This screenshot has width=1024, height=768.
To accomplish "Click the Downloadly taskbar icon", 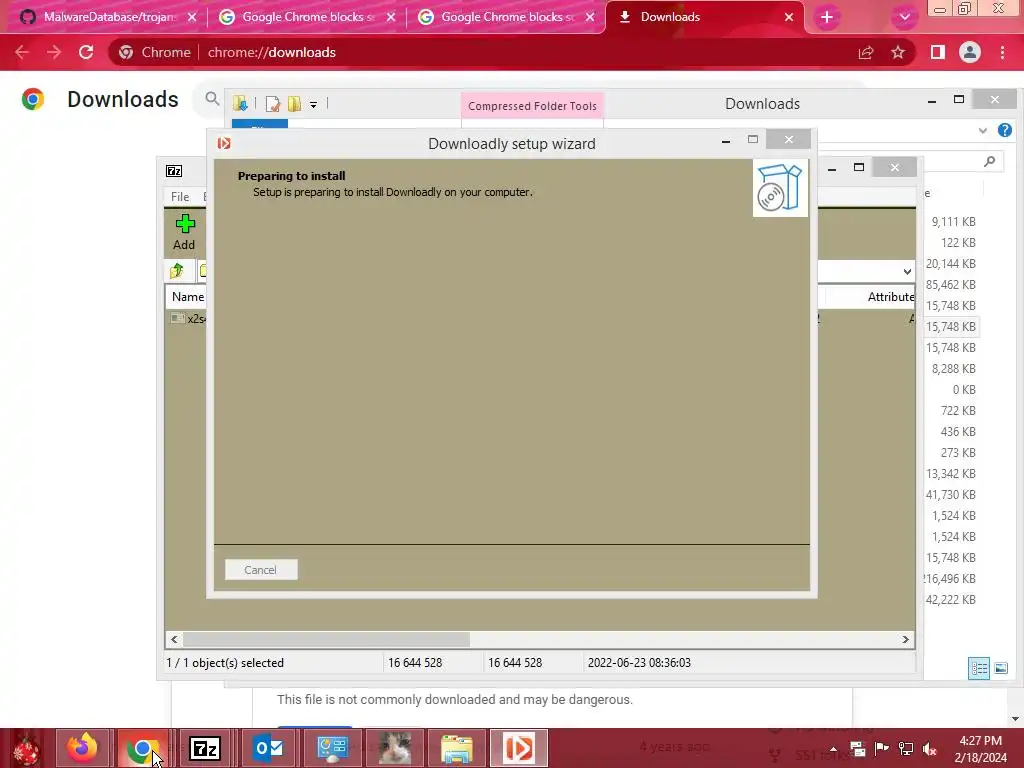I will [x=519, y=748].
